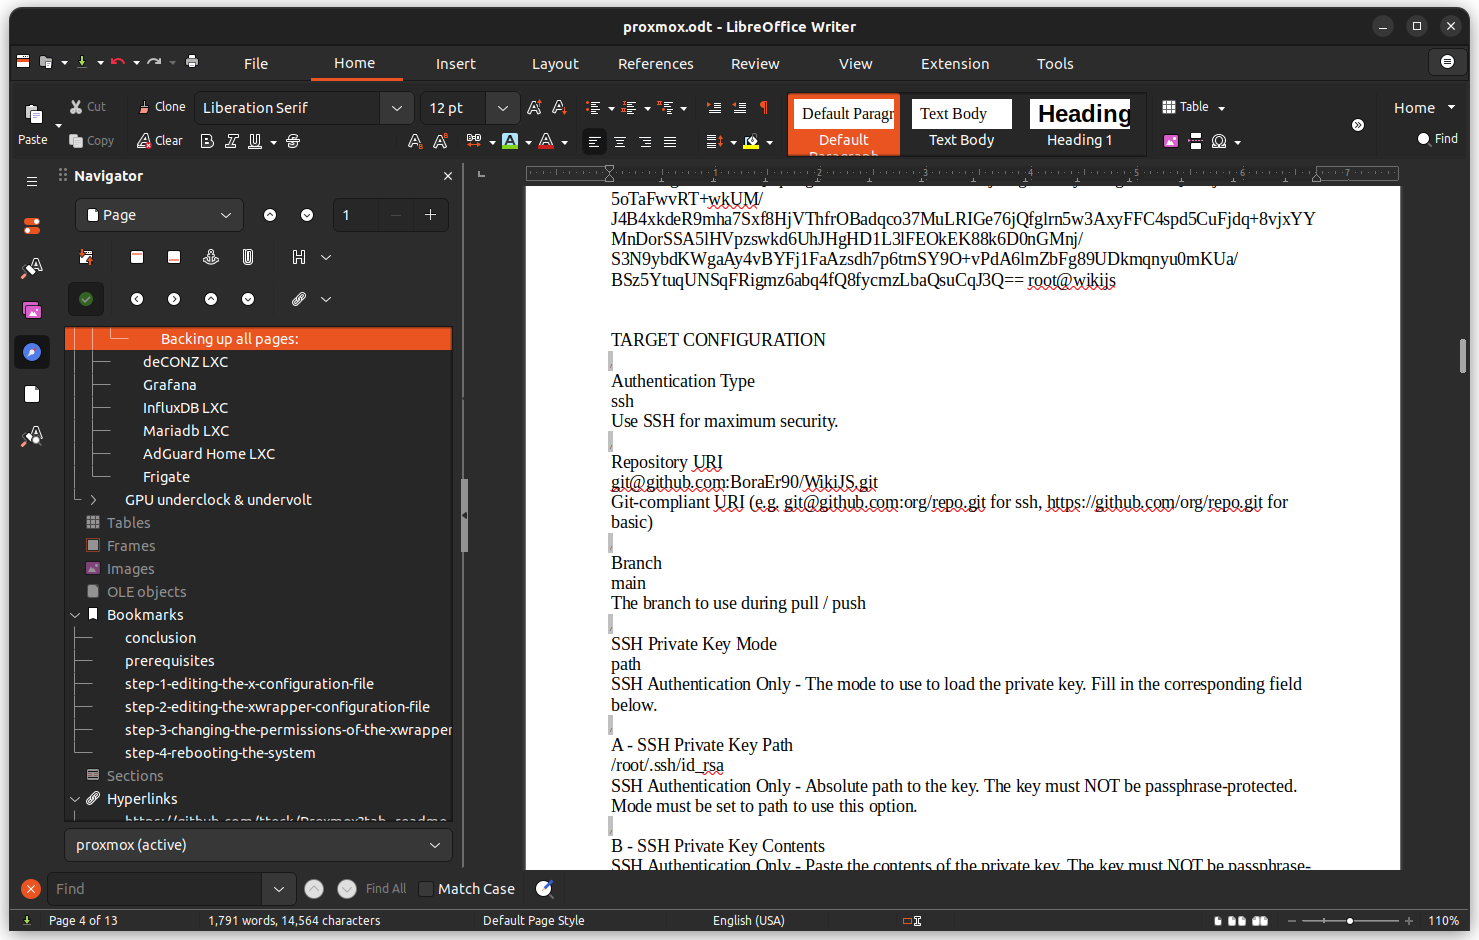1479x940 pixels.
Task: Click the Anchor to Anchor icon in Navigator
Action: click(211, 257)
